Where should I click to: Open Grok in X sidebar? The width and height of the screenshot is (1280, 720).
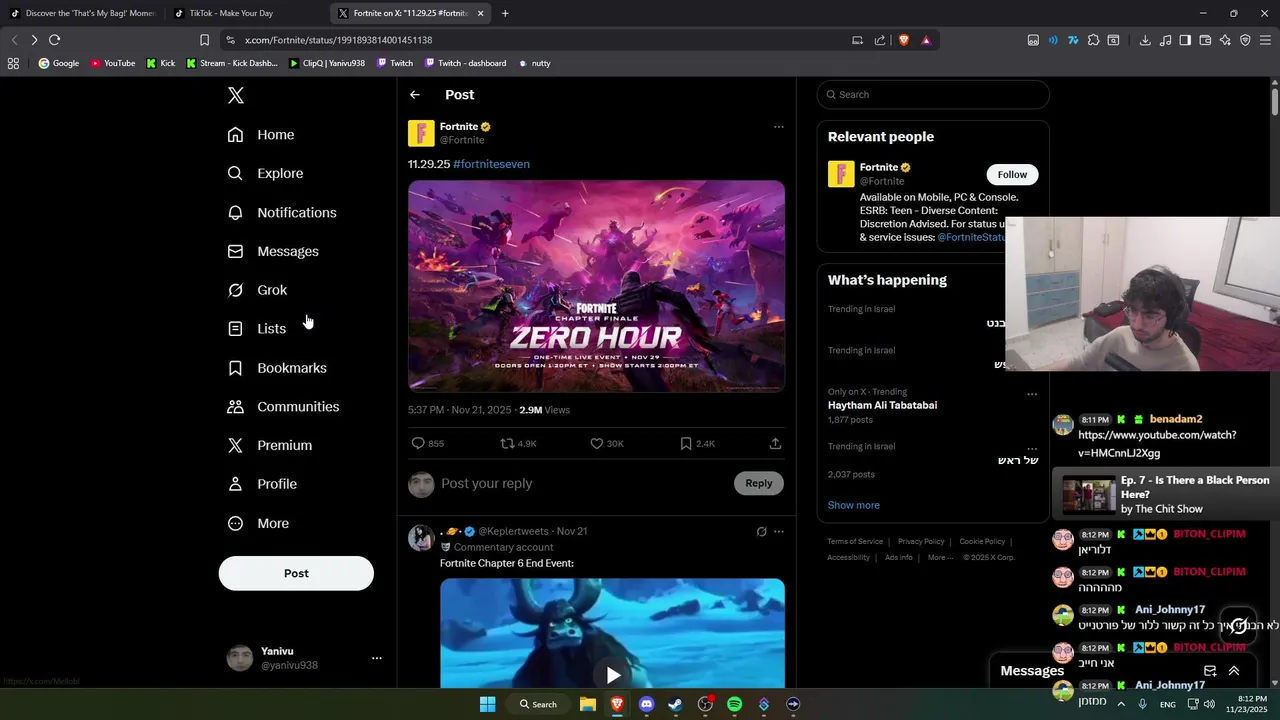point(258,290)
